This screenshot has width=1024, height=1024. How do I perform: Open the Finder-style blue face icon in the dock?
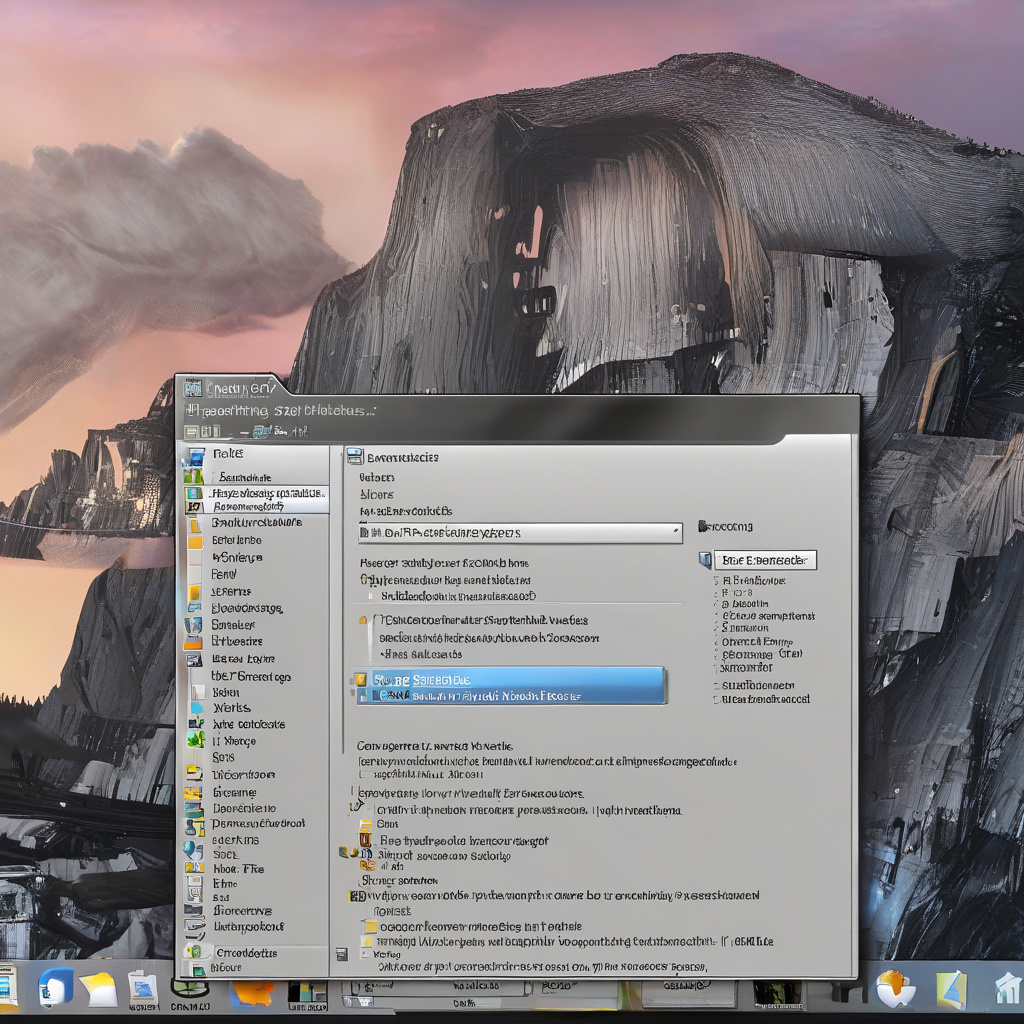click(x=56, y=987)
